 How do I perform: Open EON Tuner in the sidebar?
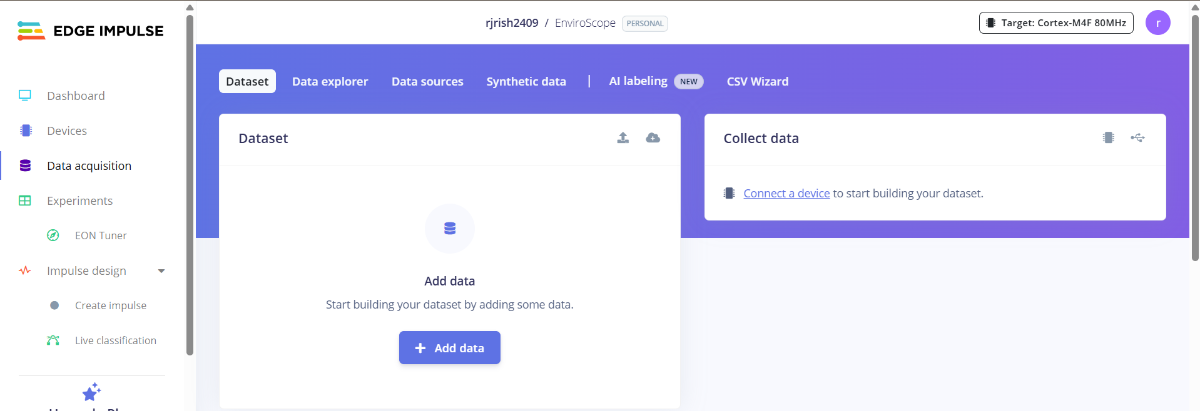pyautogui.click(x=100, y=236)
